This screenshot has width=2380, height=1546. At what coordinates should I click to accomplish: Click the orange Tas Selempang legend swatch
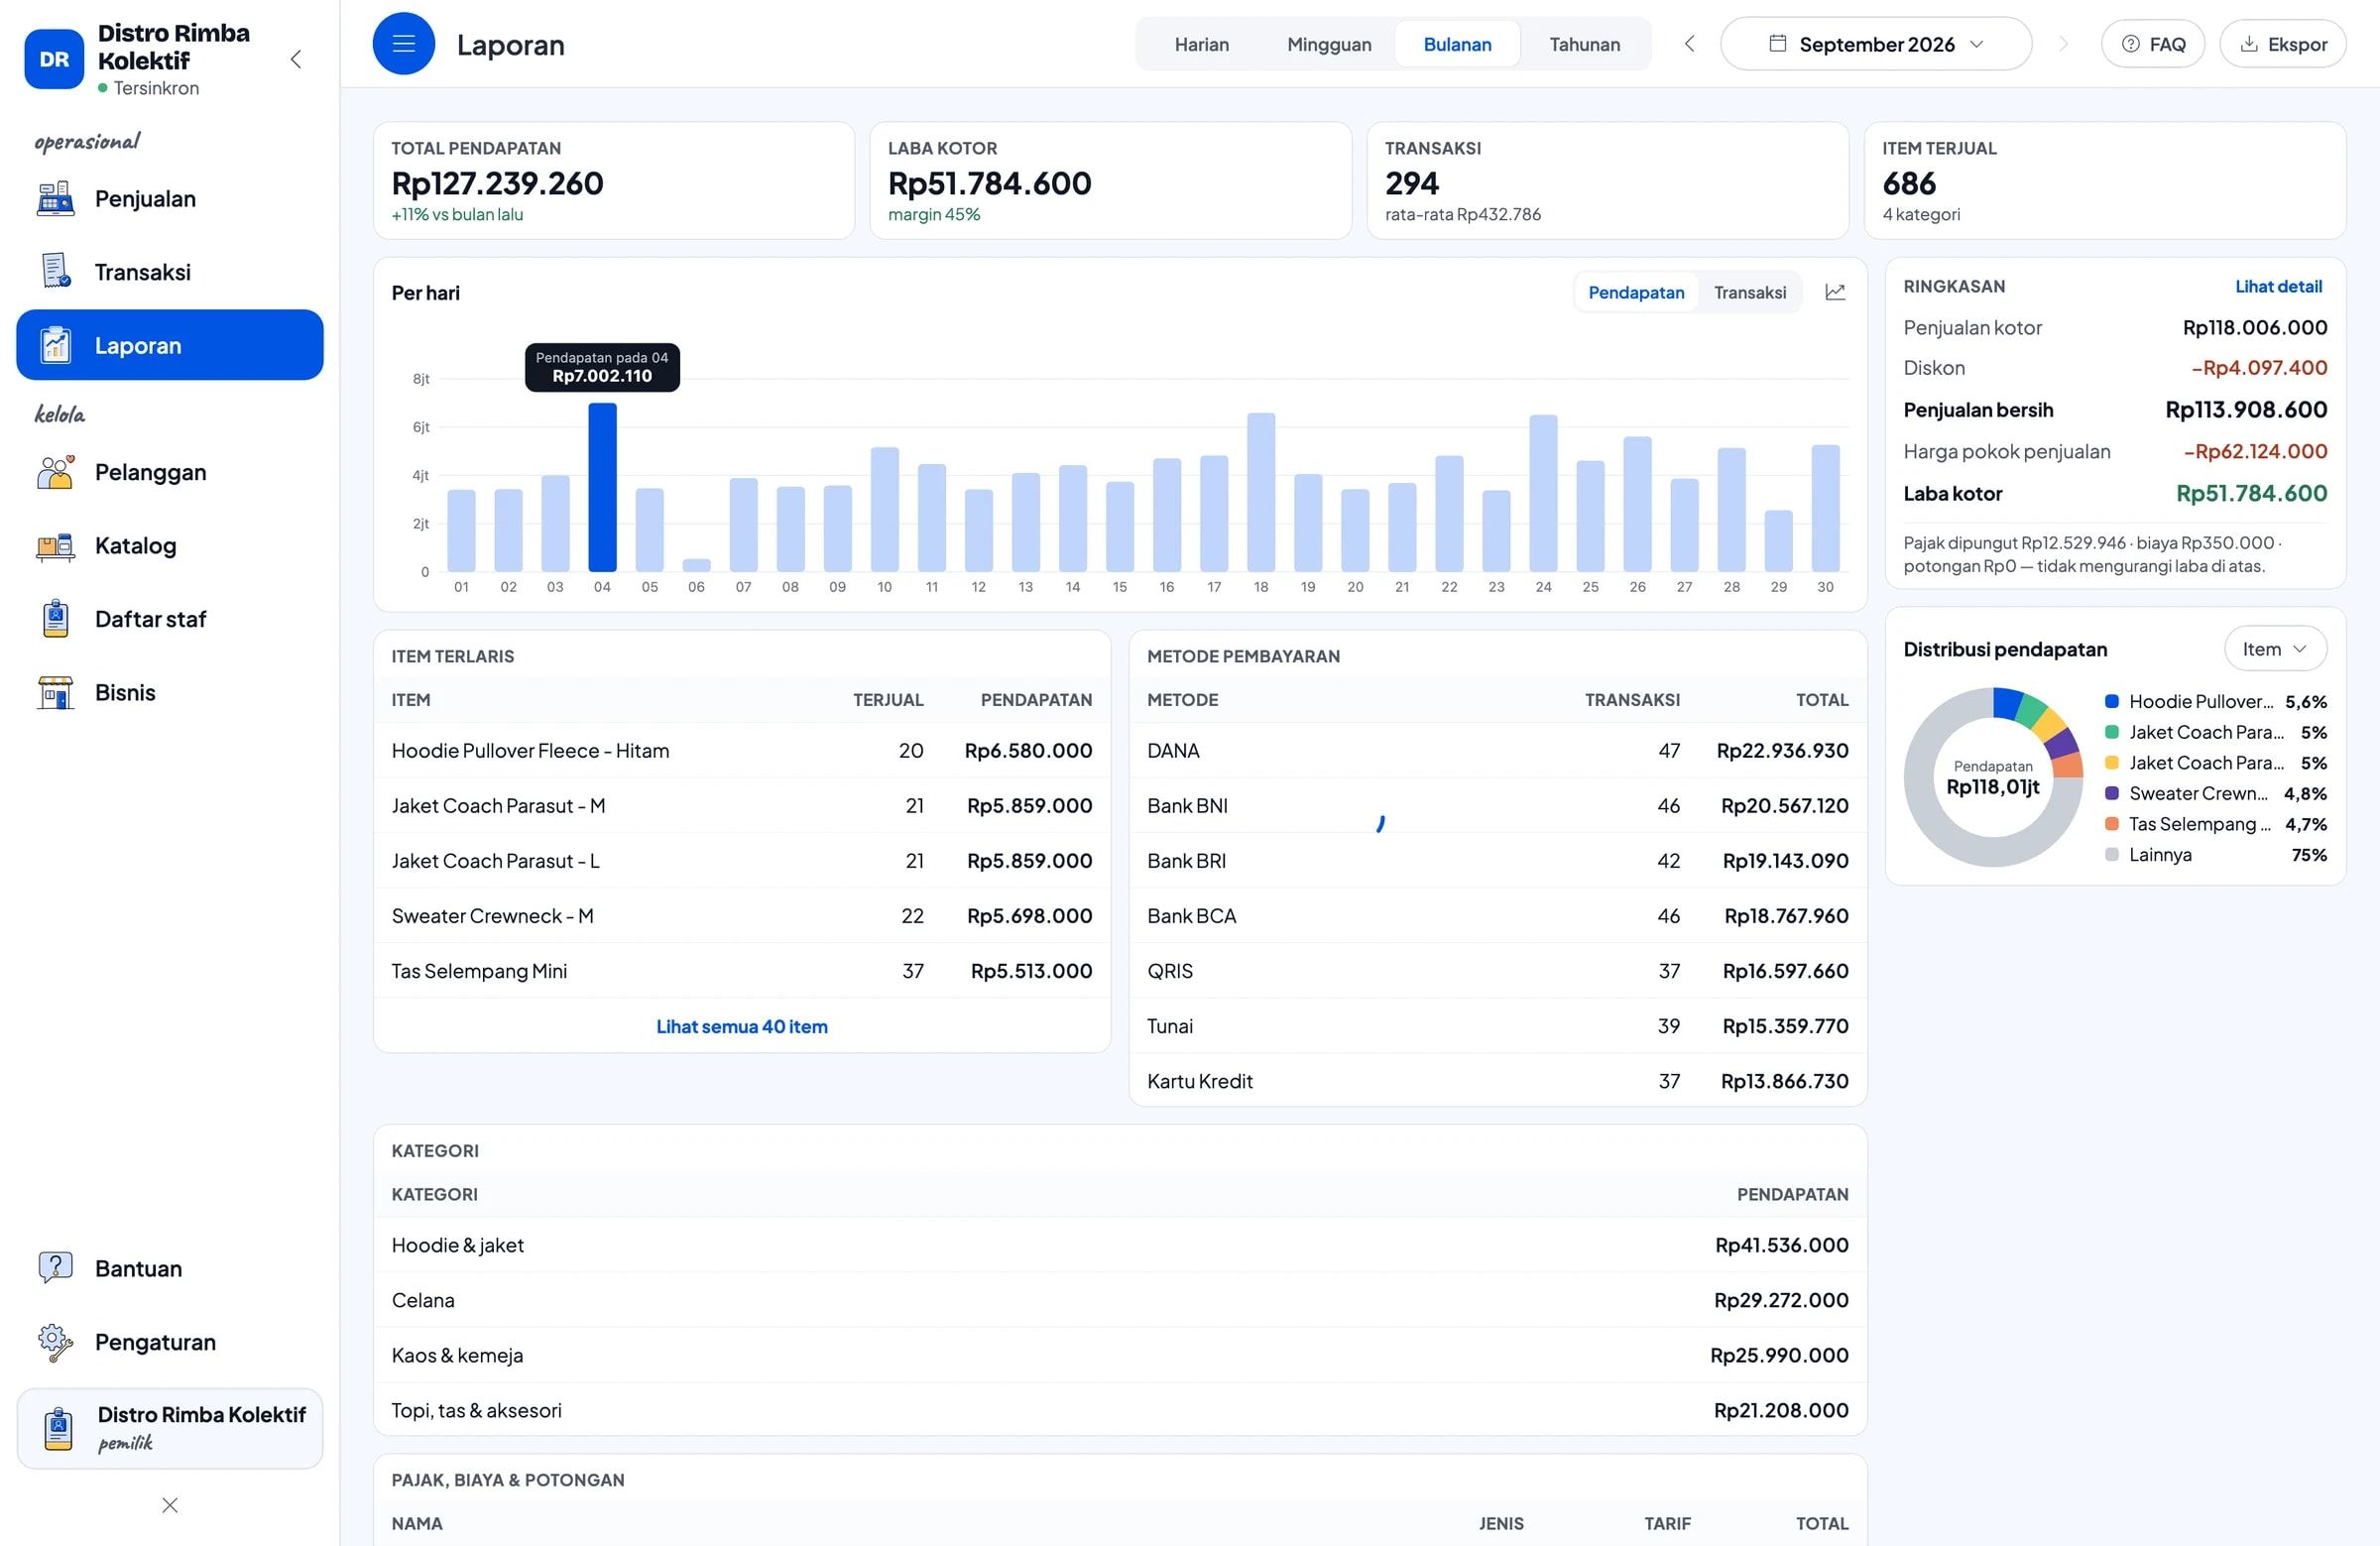pos(2112,824)
